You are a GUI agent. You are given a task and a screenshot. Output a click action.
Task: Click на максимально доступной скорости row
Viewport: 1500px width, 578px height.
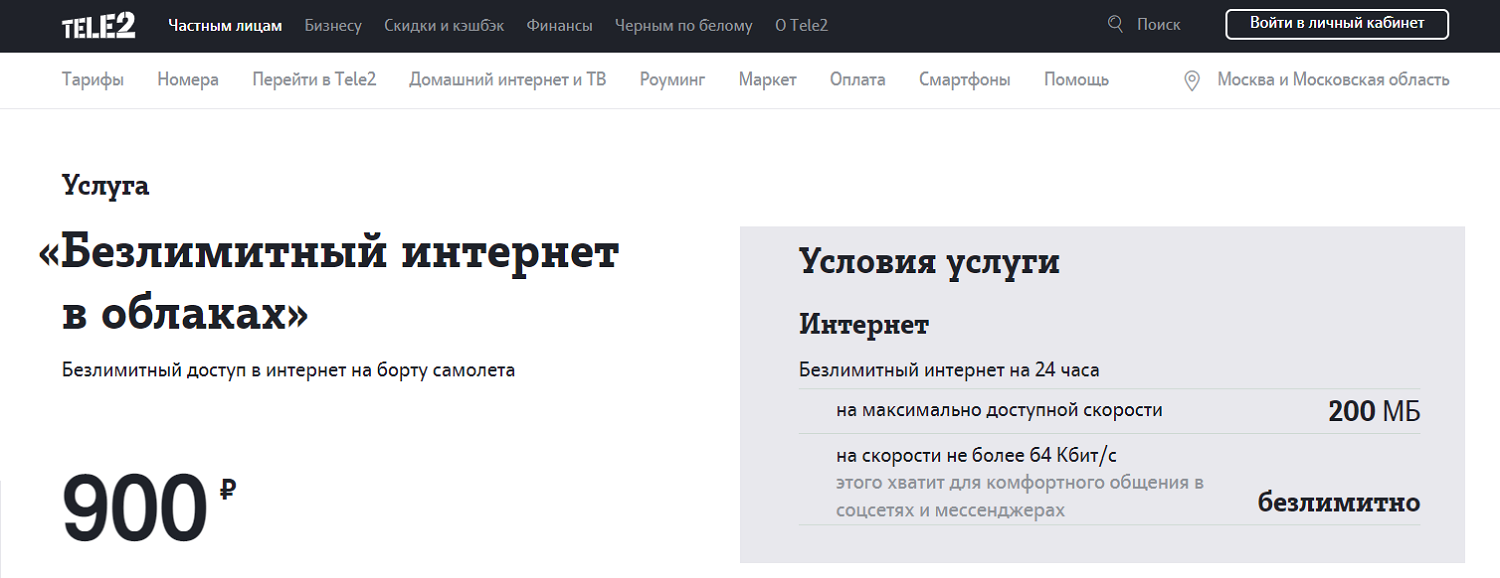[1109, 411]
